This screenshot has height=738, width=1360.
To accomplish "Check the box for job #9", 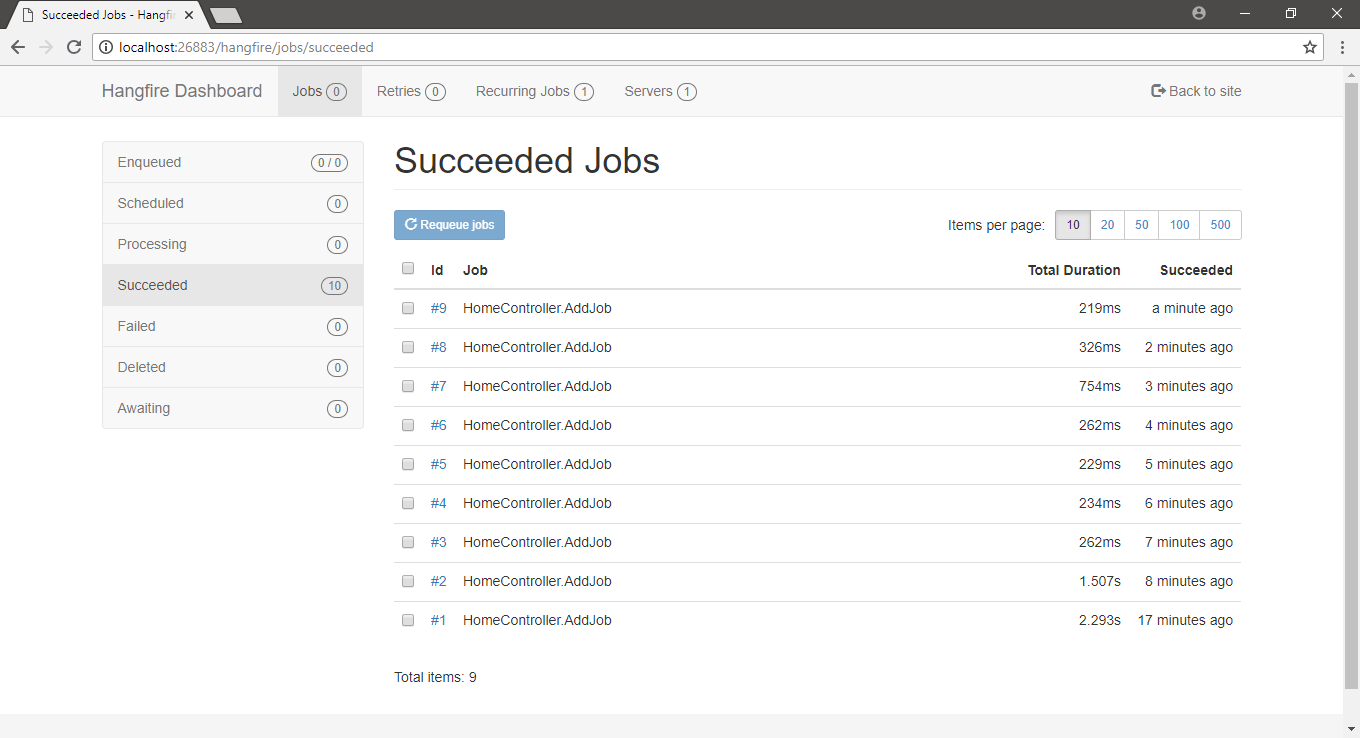I will pyautogui.click(x=408, y=308).
